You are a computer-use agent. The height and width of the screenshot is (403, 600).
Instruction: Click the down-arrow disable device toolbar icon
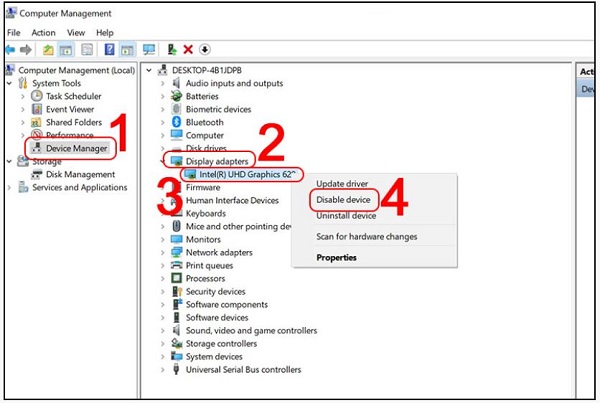click(x=205, y=50)
